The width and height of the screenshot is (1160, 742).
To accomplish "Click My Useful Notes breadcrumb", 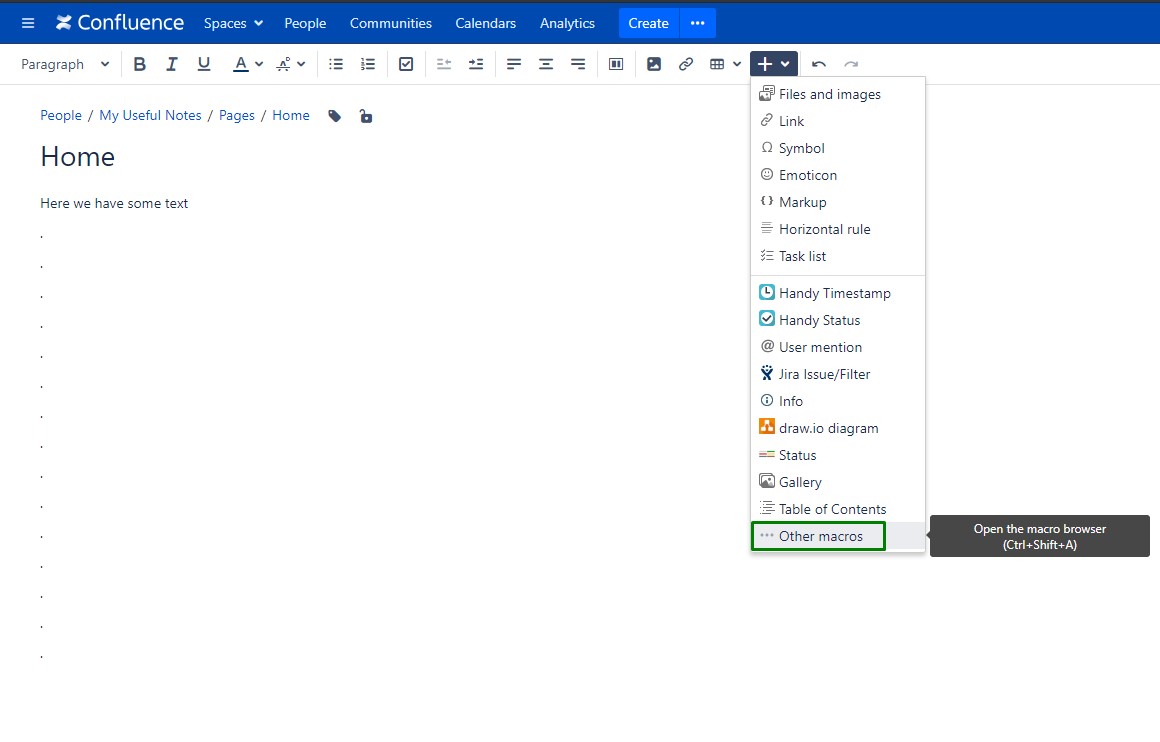I will (x=150, y=115).
